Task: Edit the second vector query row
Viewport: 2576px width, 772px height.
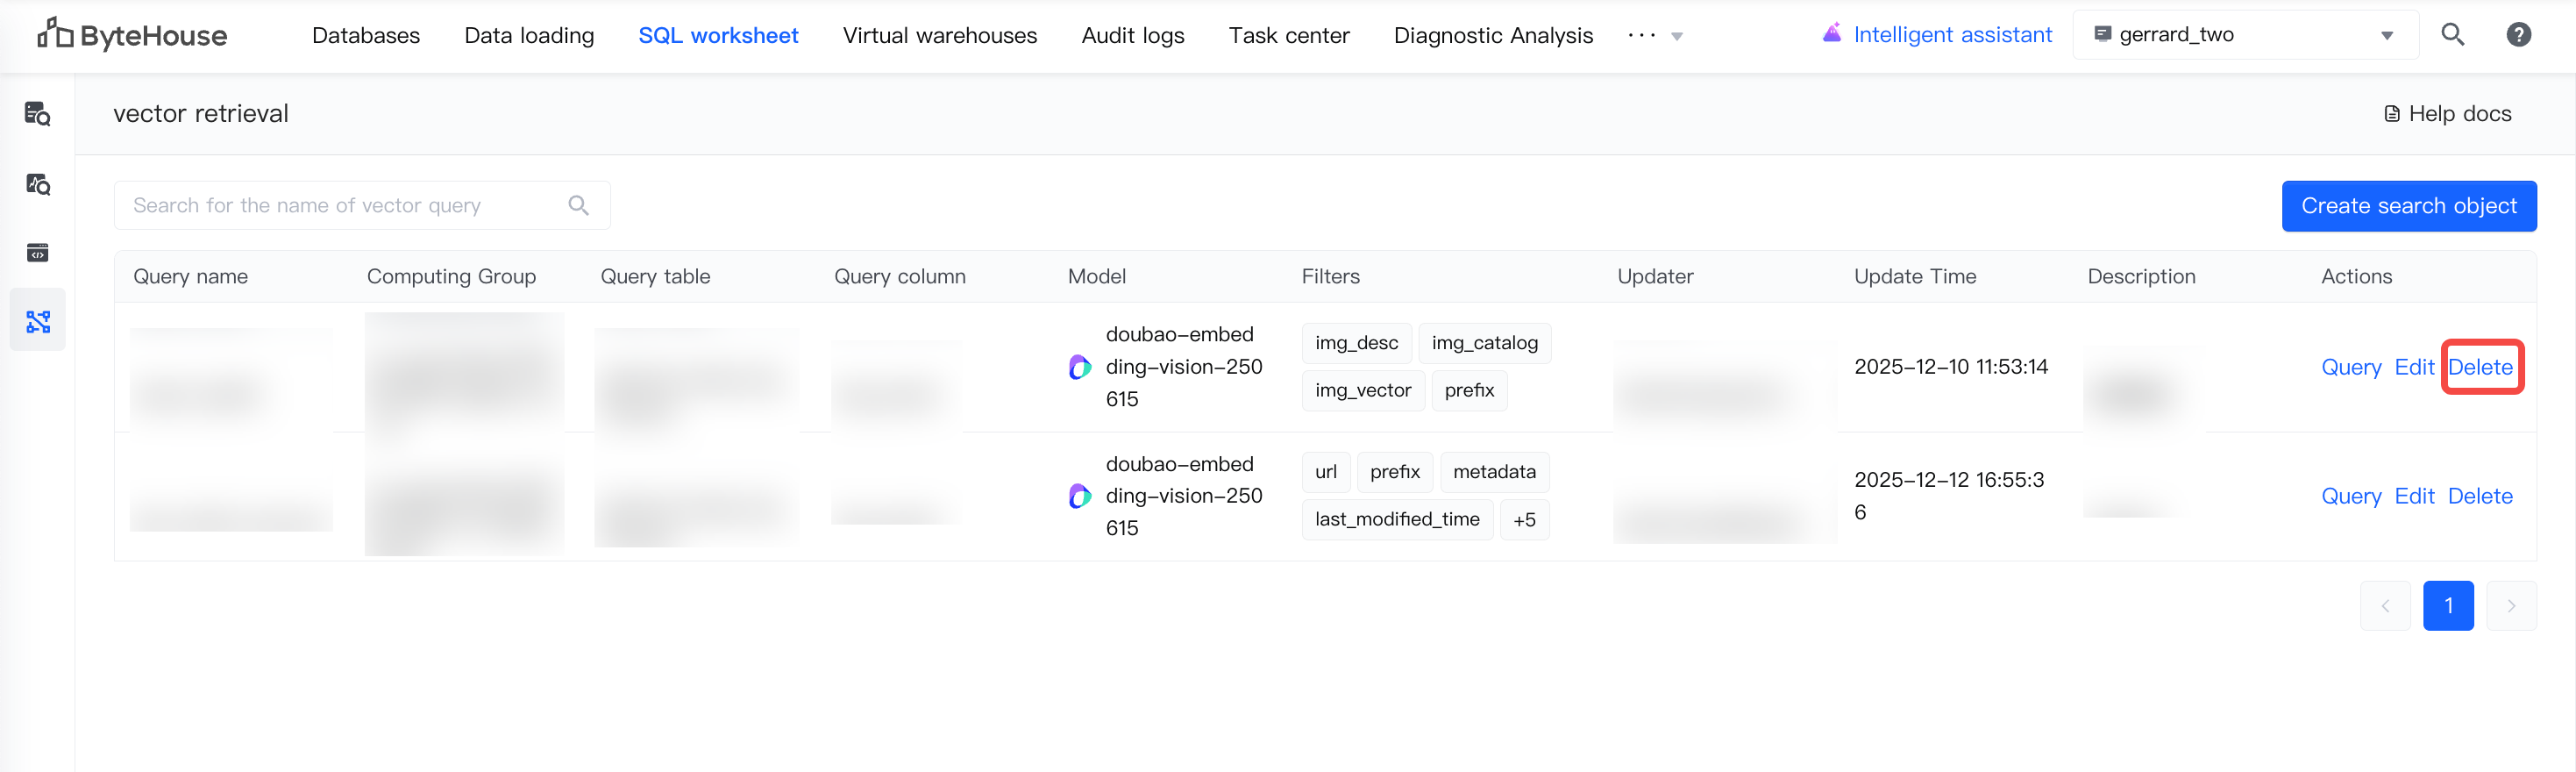Action: click(x=2414, y=497)
